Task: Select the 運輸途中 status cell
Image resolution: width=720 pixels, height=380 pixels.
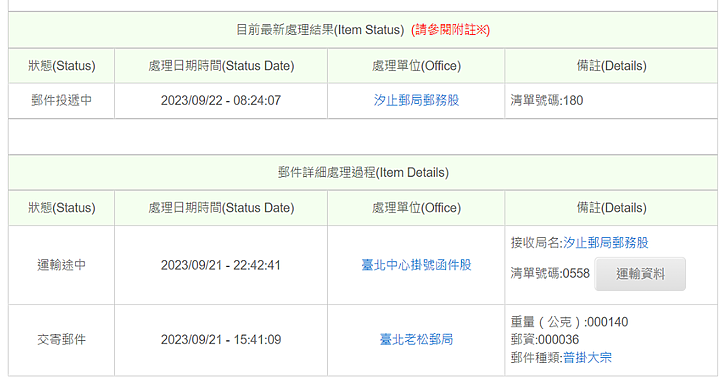Action: pos(62,265)
